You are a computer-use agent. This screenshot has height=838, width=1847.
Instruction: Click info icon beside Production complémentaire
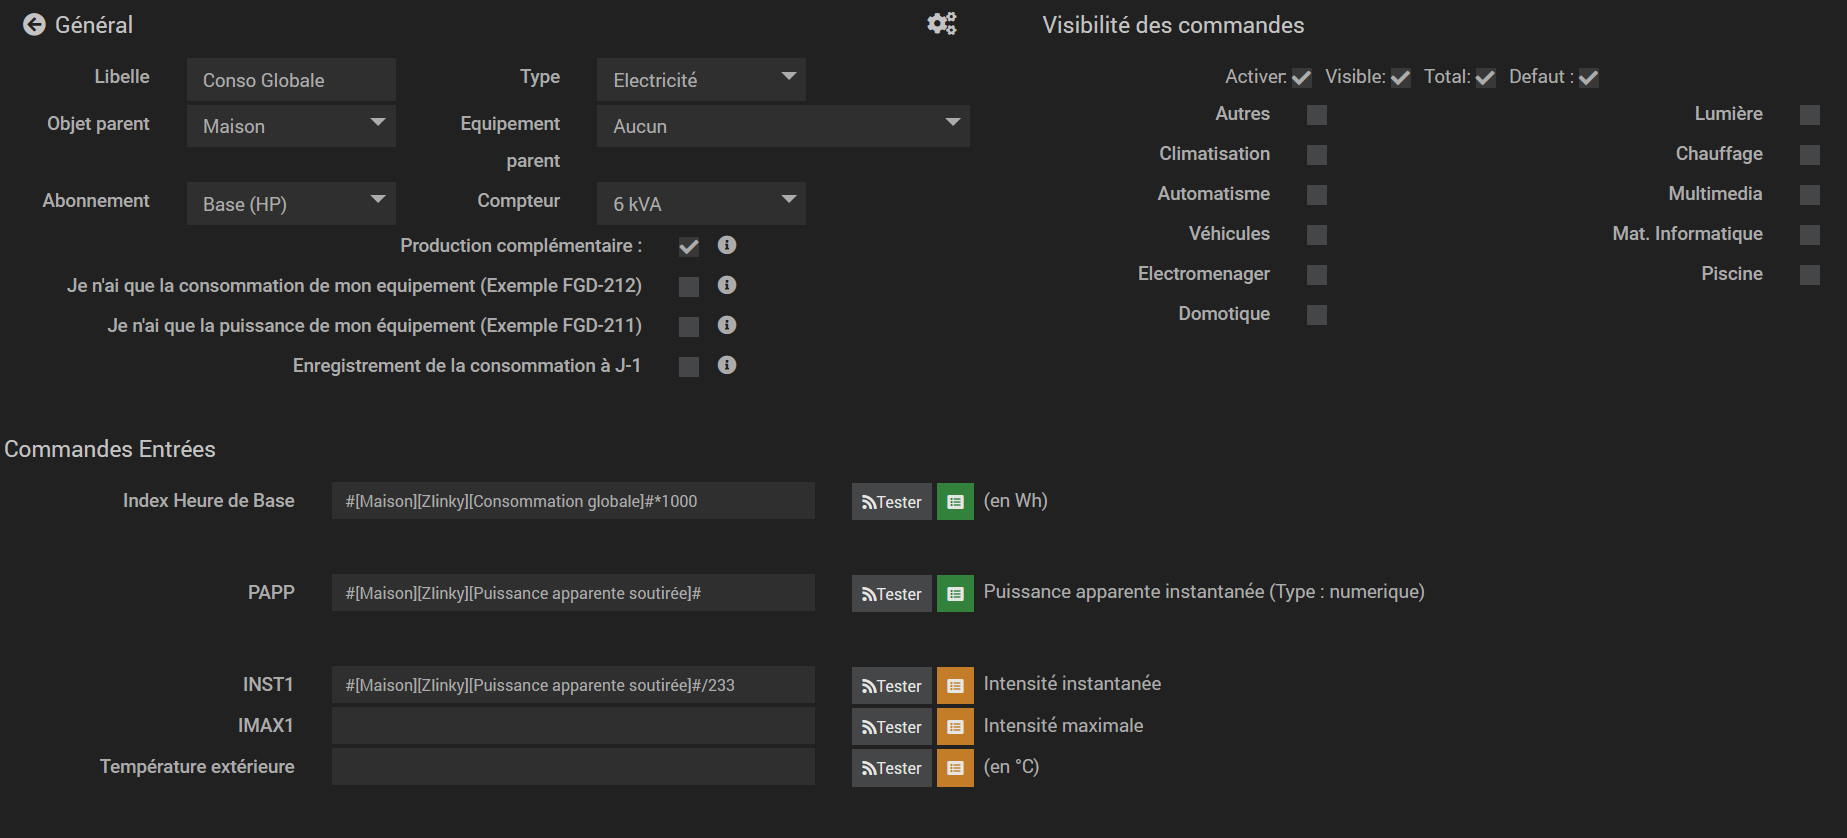click(727, 245)
